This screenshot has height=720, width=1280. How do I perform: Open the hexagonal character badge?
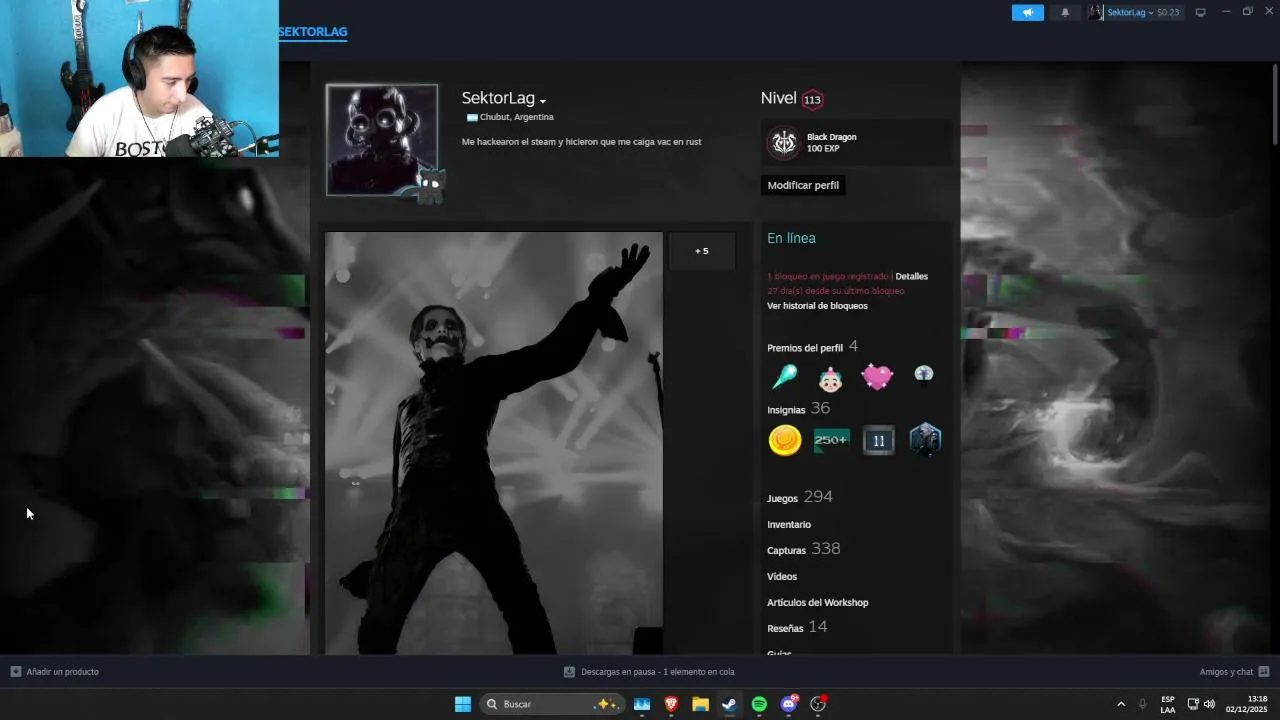point(925,440)
